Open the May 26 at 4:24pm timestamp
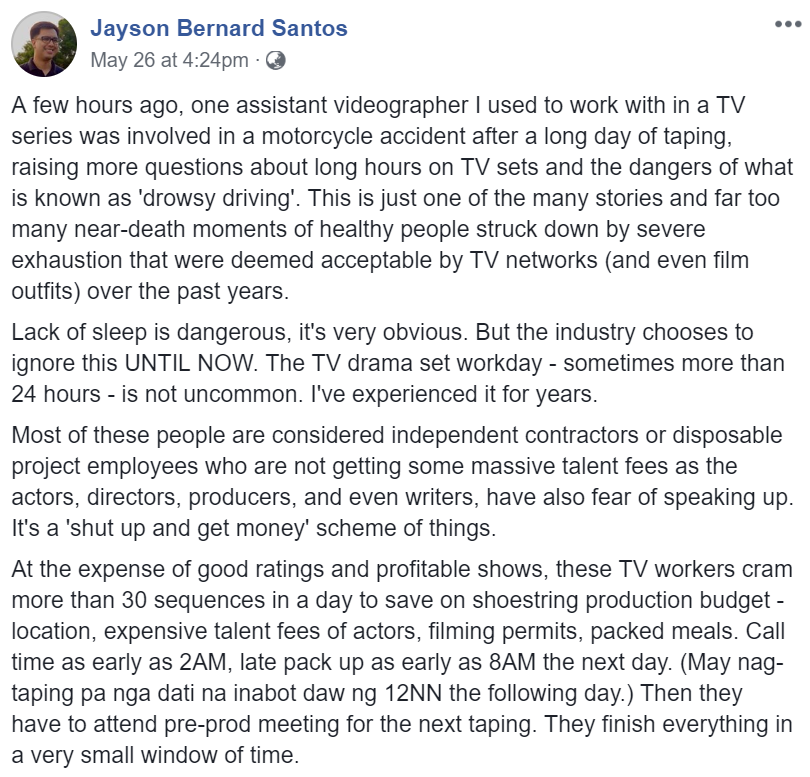The height and width of the screenshot is (777, 810). point(169,60)
